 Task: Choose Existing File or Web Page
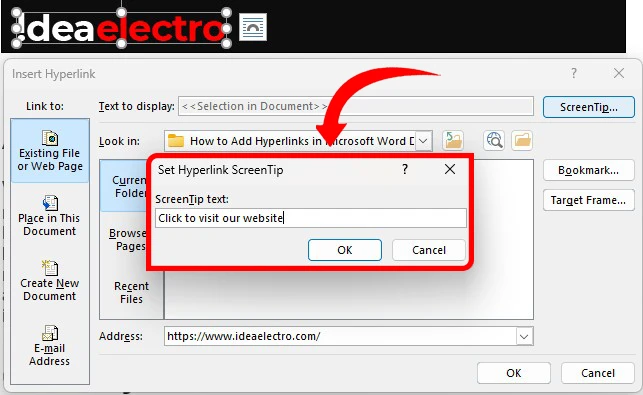tap(50, 151)
